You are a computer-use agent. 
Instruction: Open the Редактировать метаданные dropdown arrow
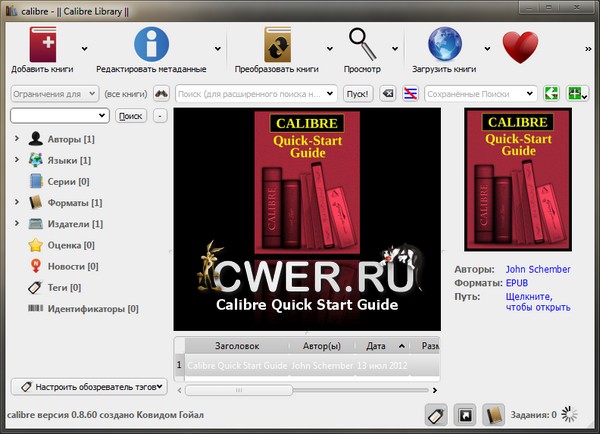coord(218,49)
